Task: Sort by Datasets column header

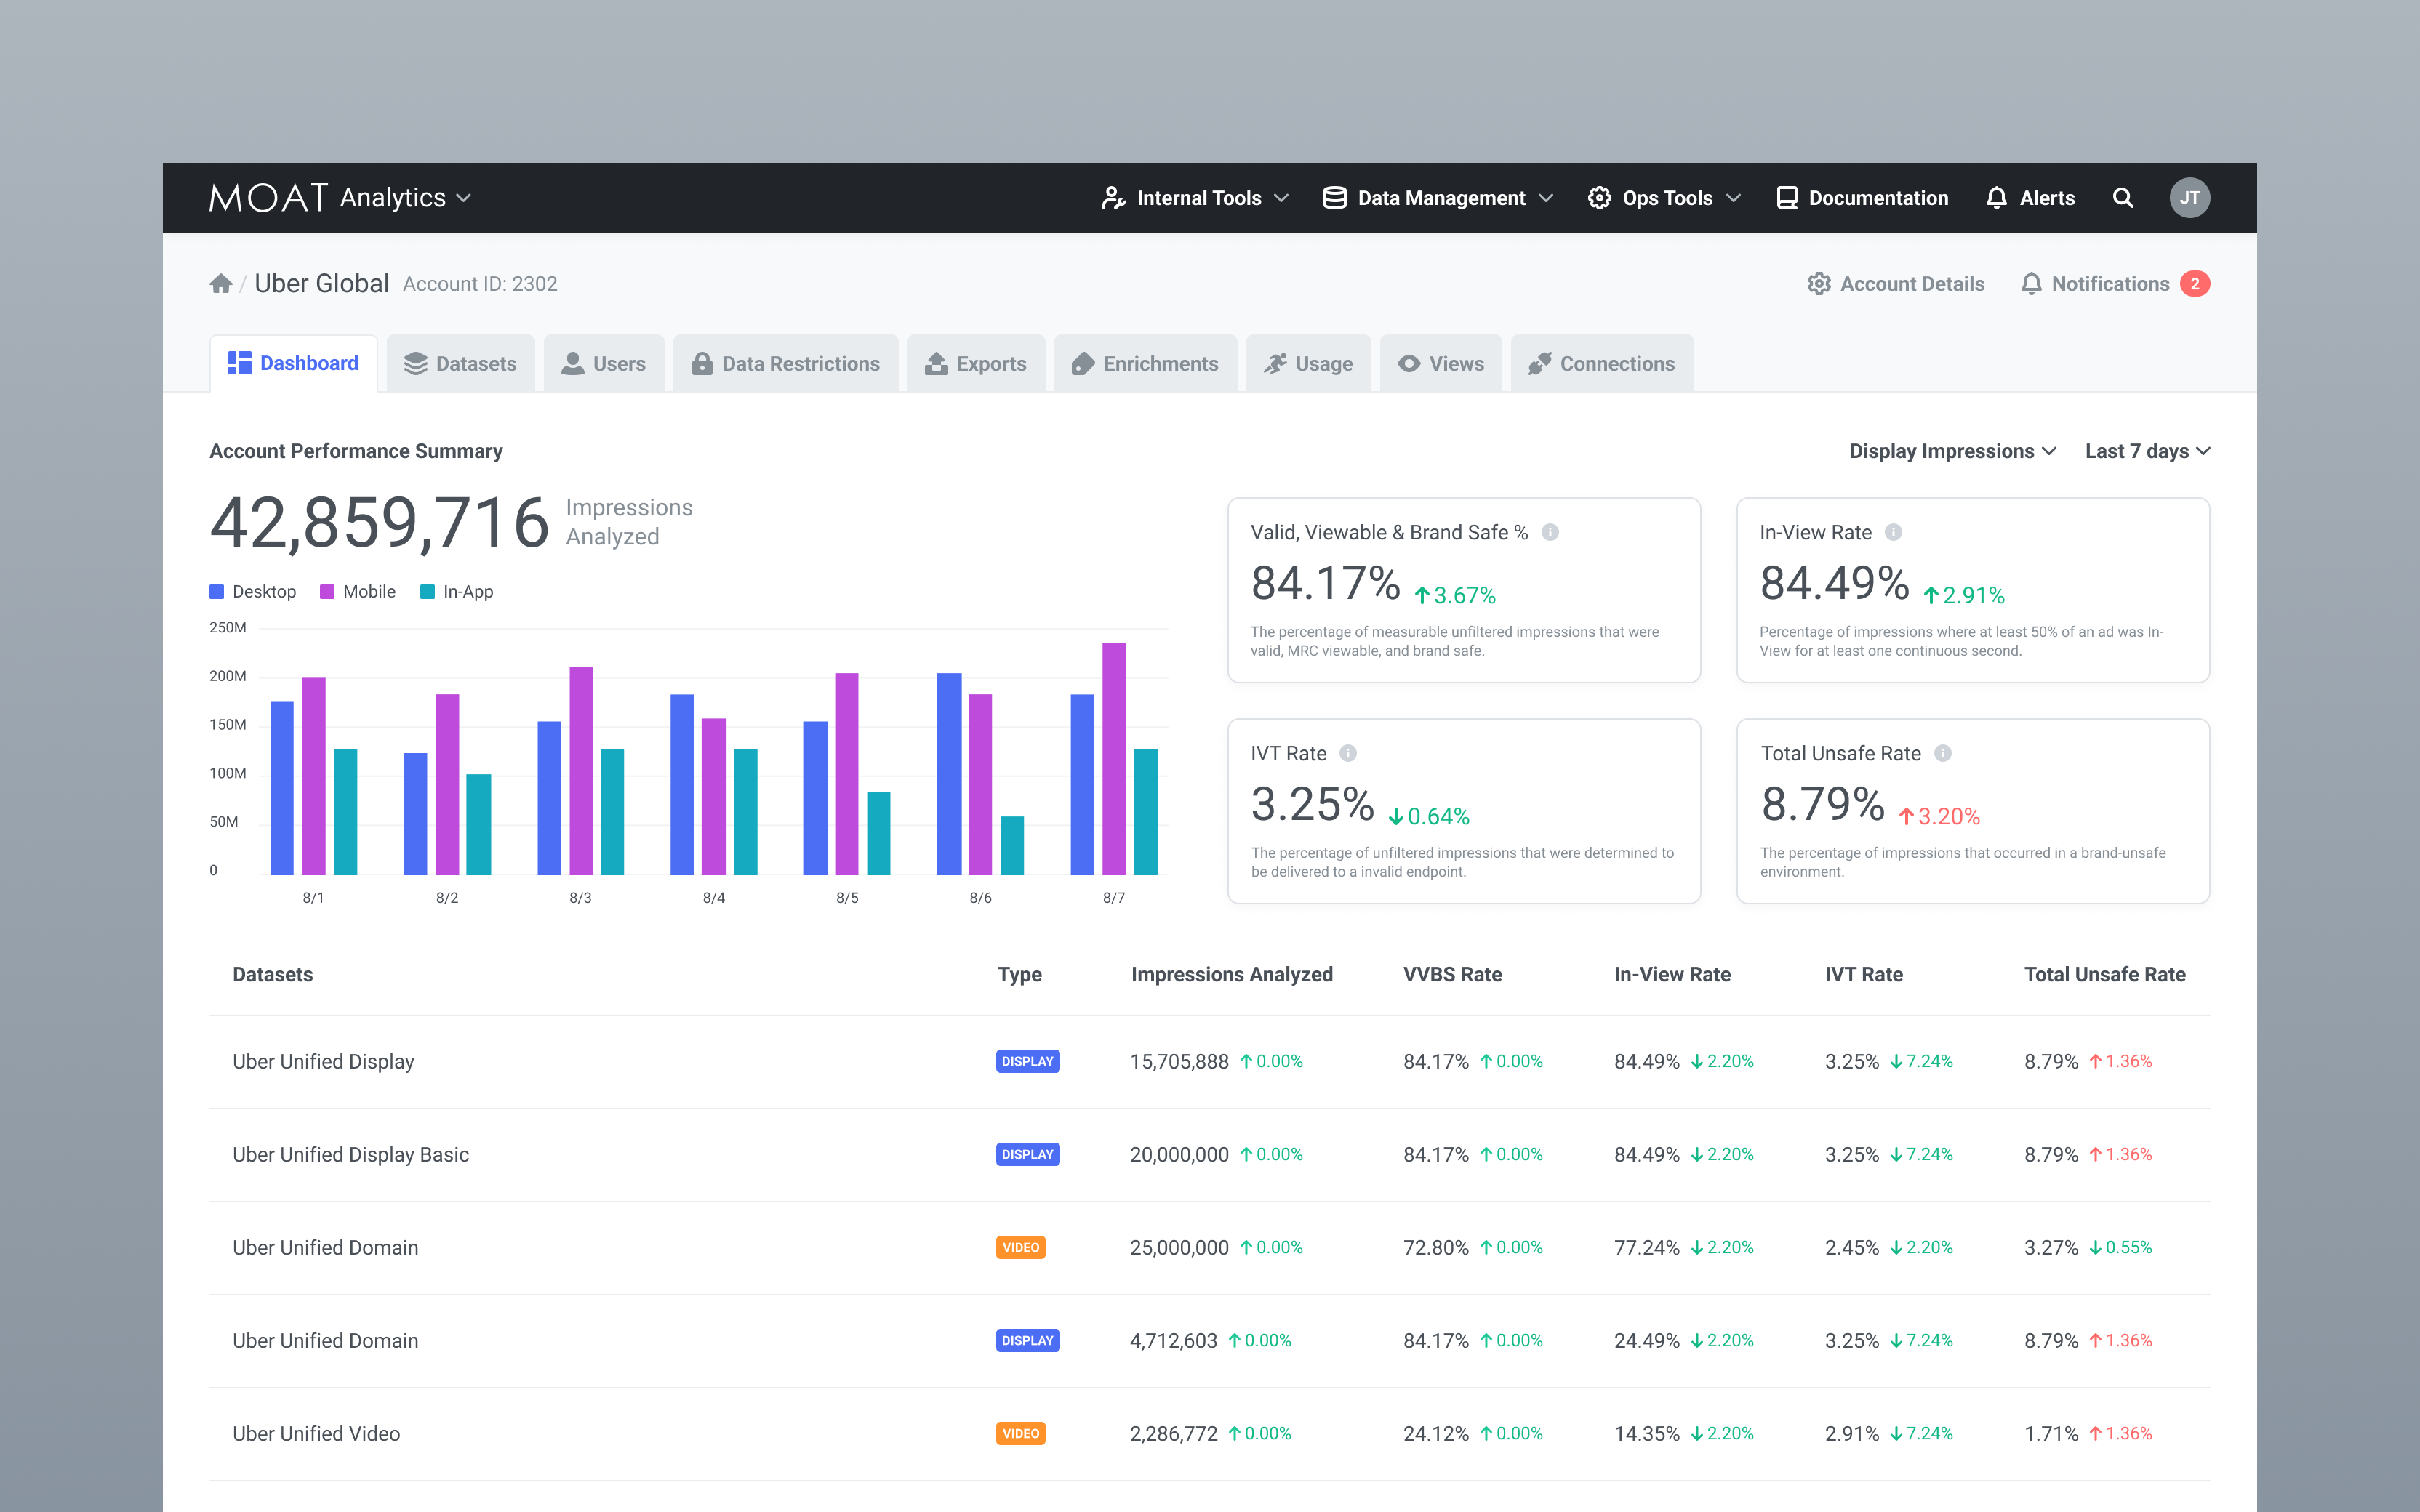Action: pos(272,974)
